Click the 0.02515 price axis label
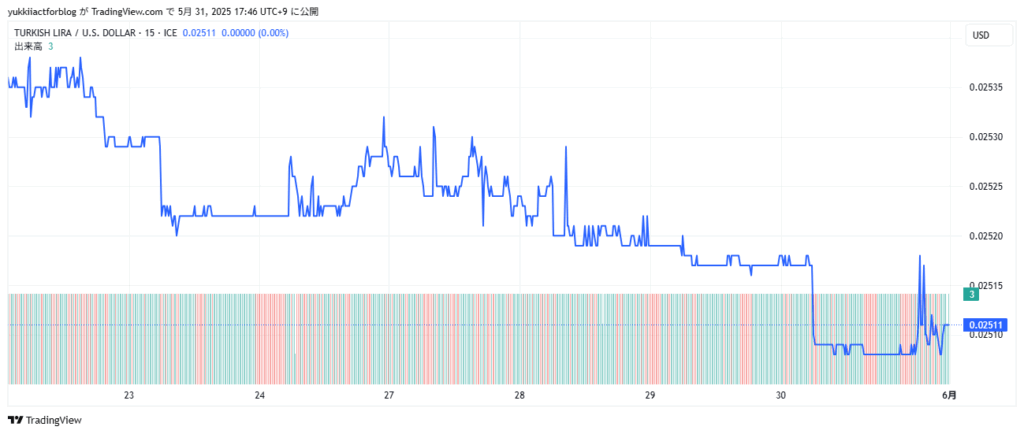This screenshot has width=1024, height=434. coord(986,285)
